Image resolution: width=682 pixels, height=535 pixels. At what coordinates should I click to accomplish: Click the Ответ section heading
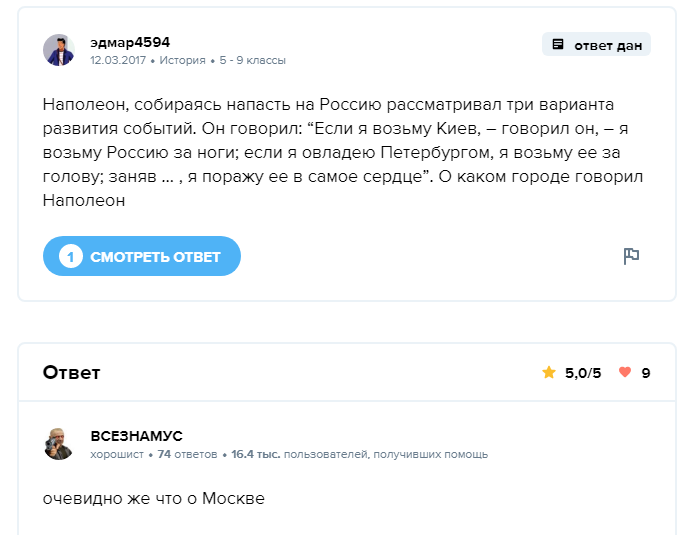[x=72, y=373]
